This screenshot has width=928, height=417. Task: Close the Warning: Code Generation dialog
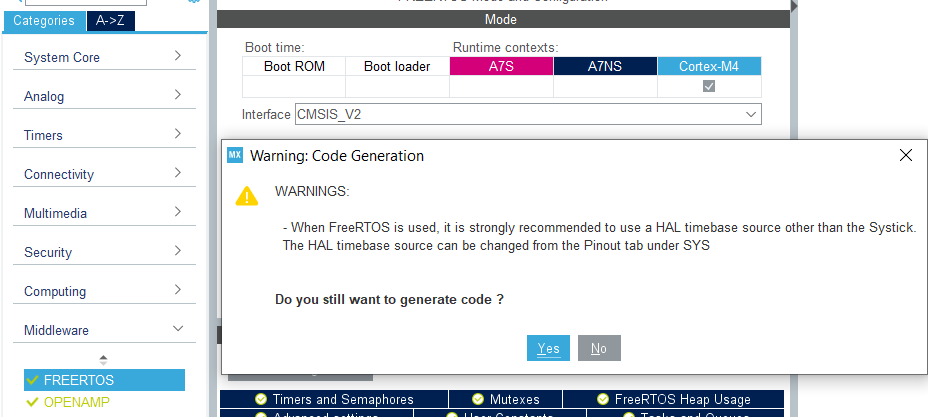click(x=906, y=156)
